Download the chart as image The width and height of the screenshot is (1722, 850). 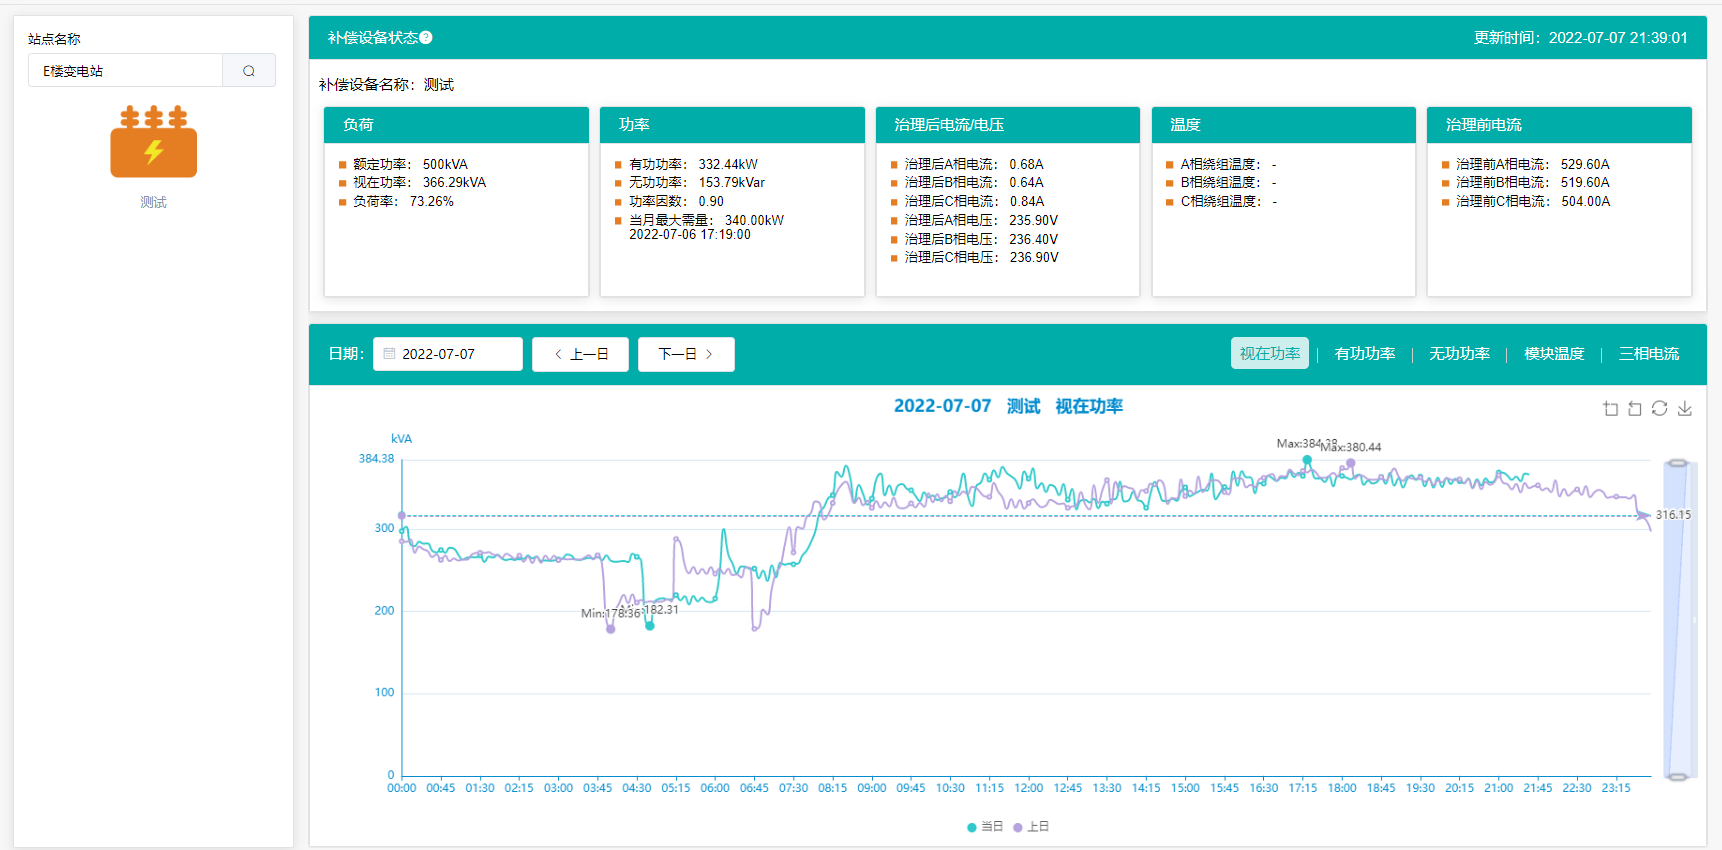tap(1685, 408)
